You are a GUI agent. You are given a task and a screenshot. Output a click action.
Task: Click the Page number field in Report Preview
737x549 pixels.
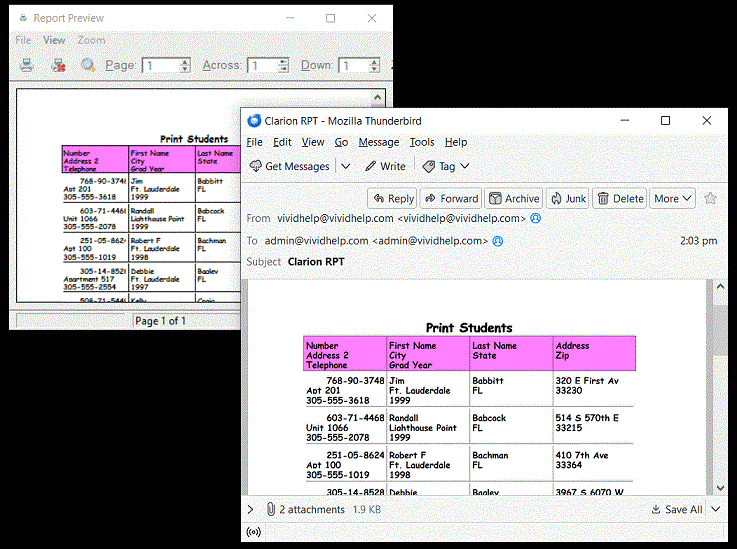tap(161, 65)
